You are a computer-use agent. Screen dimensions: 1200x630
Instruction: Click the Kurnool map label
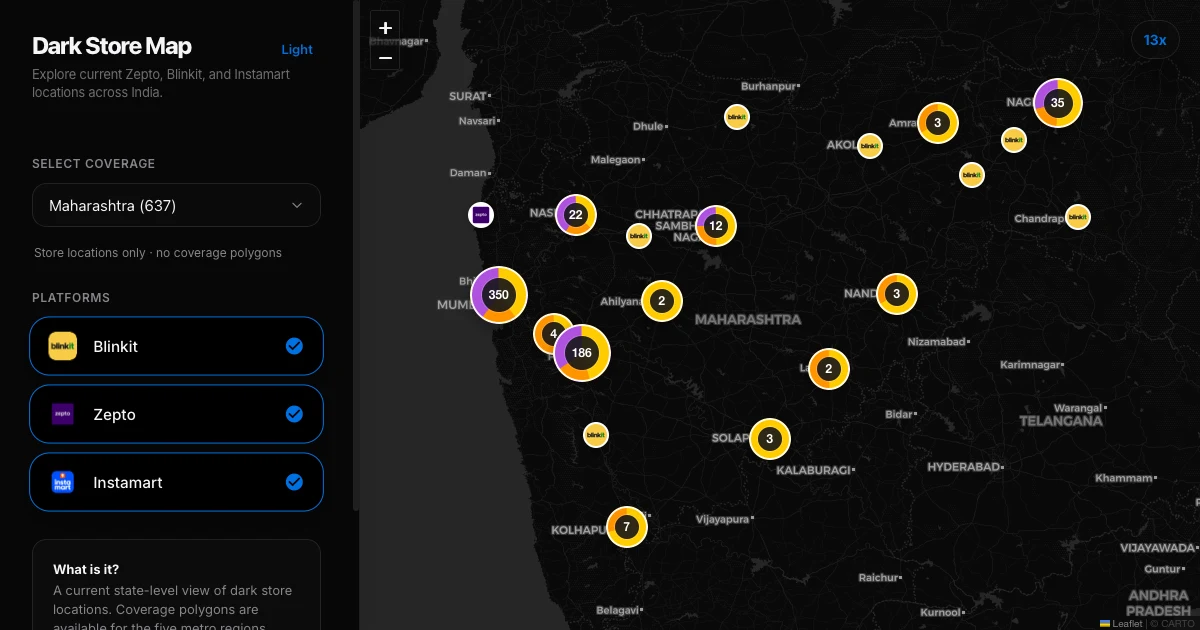point(941,612)
